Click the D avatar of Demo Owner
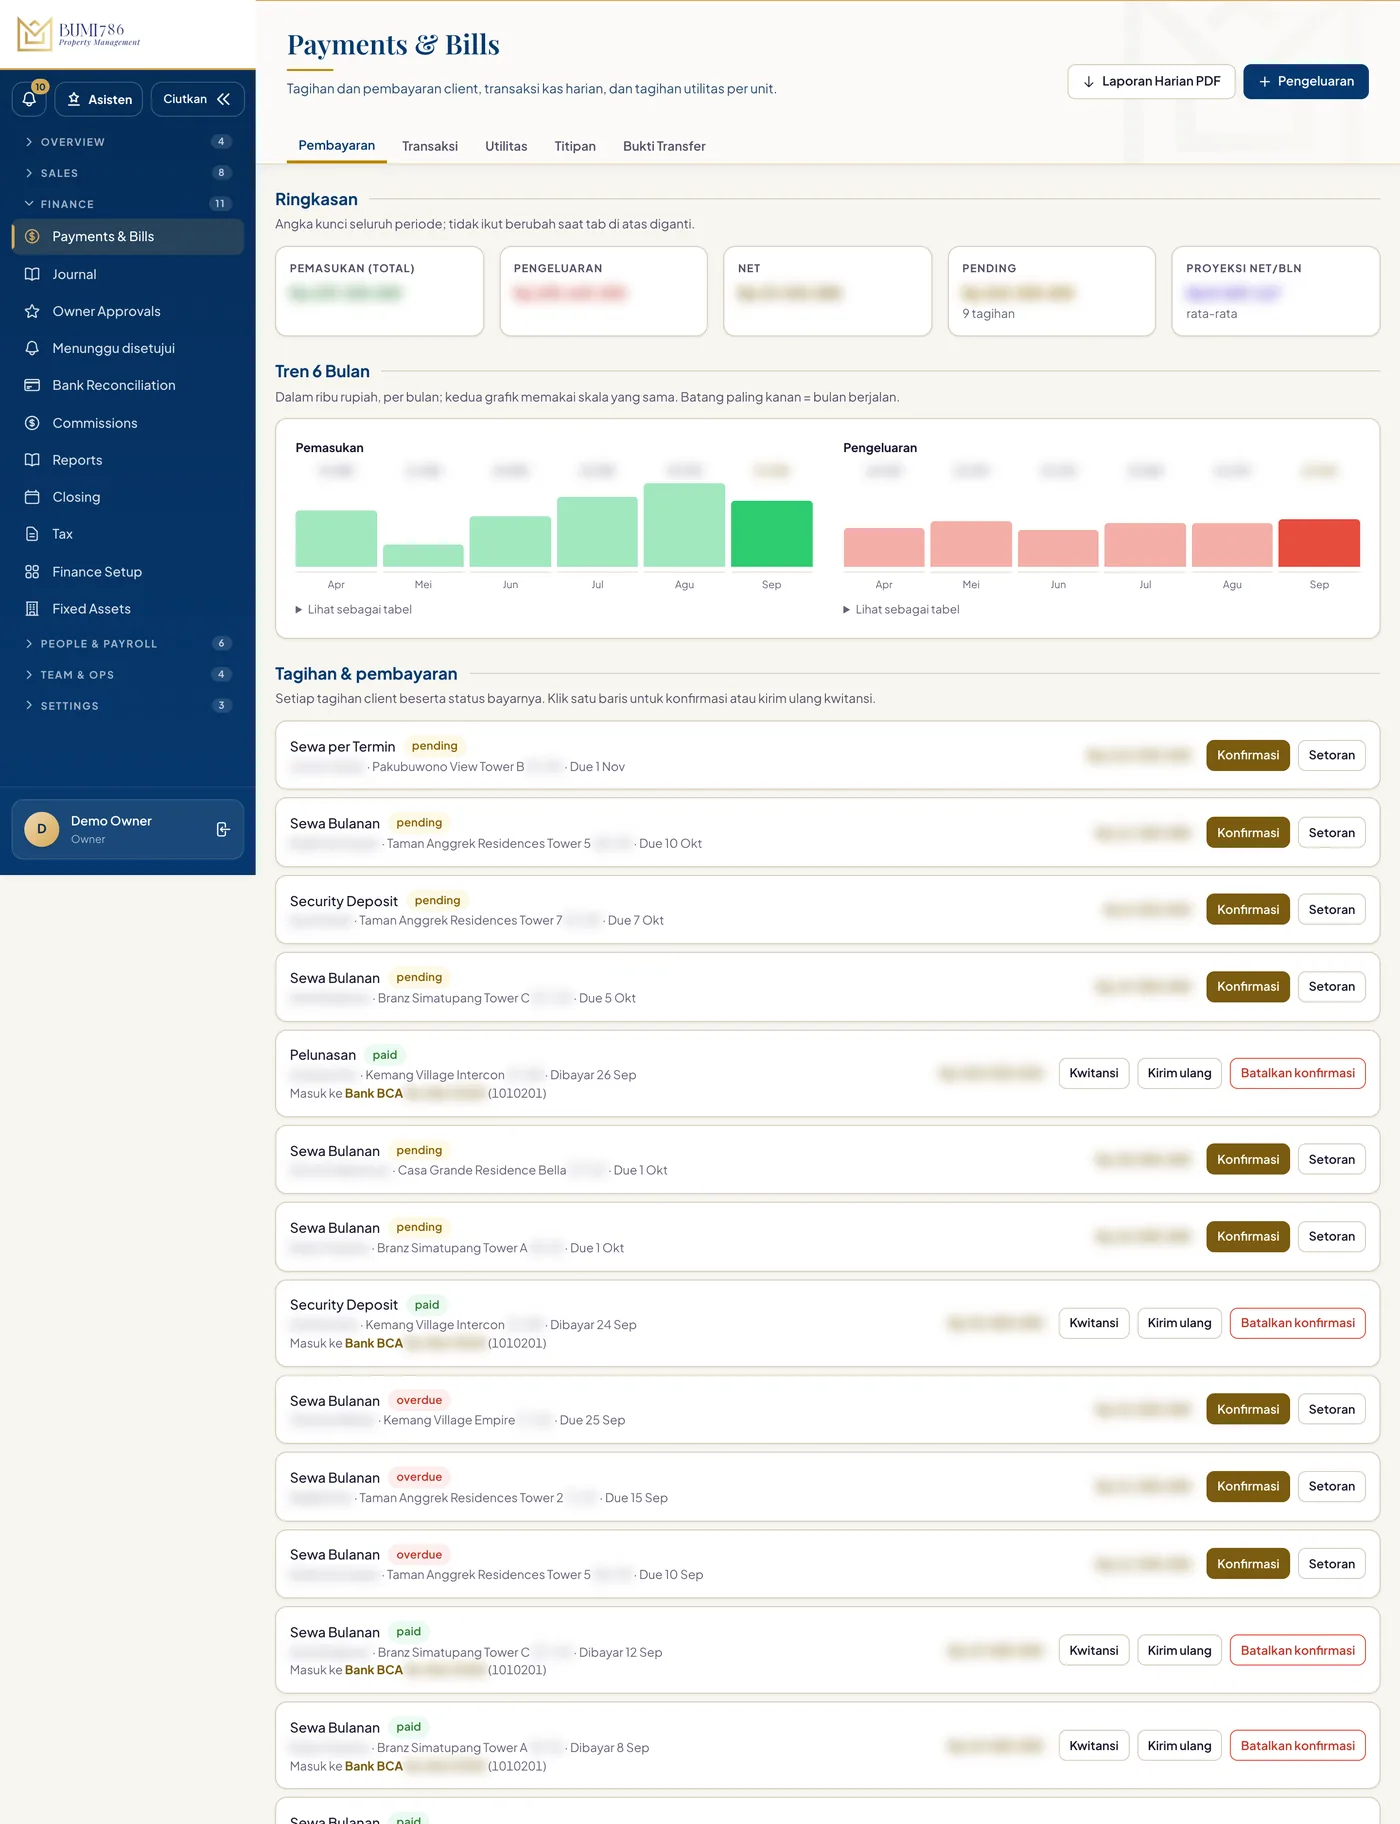This screenshot has width=1400, height=1824. (x=42, y=829)
